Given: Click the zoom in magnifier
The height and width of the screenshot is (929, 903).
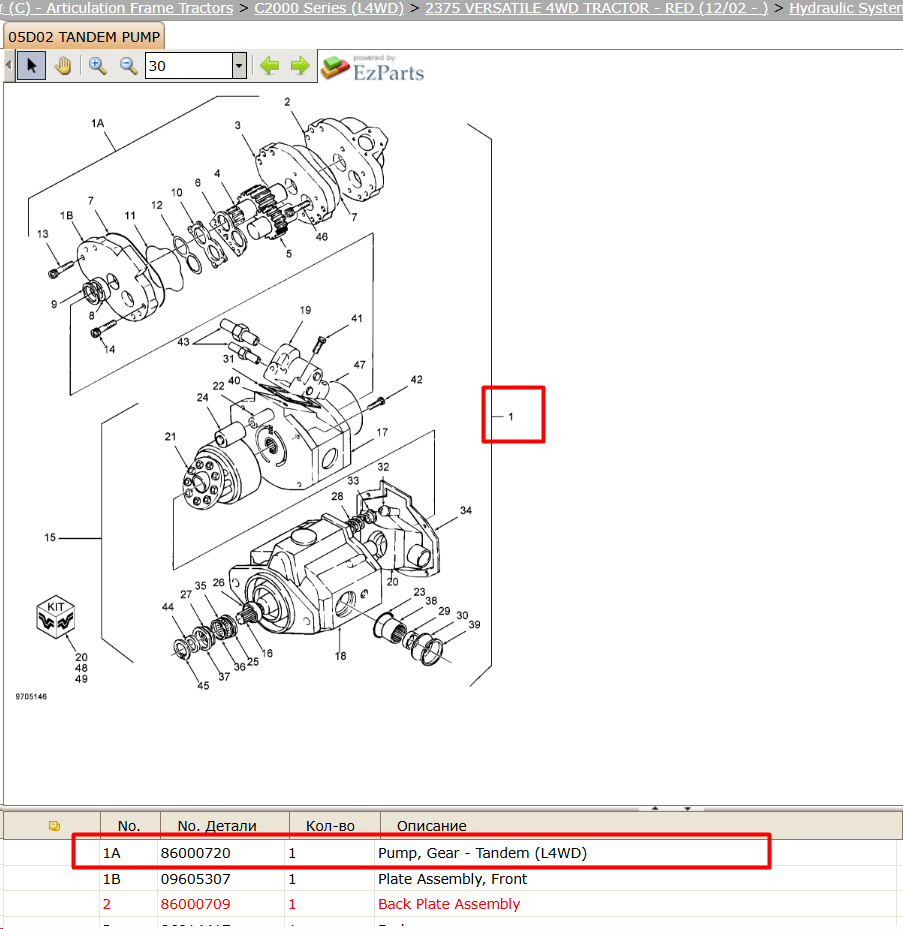Looking at the screenshot, I should (x=97, y=65).
